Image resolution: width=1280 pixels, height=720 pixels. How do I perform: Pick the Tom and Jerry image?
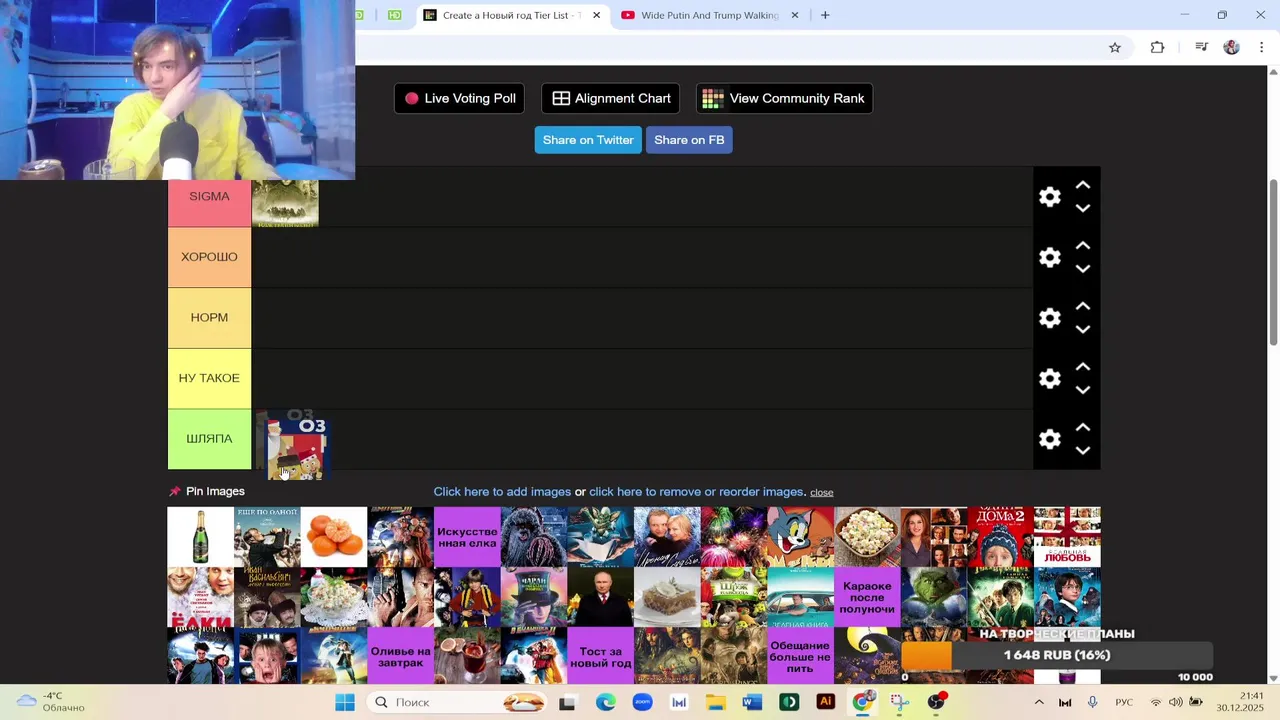pos(800,537)
